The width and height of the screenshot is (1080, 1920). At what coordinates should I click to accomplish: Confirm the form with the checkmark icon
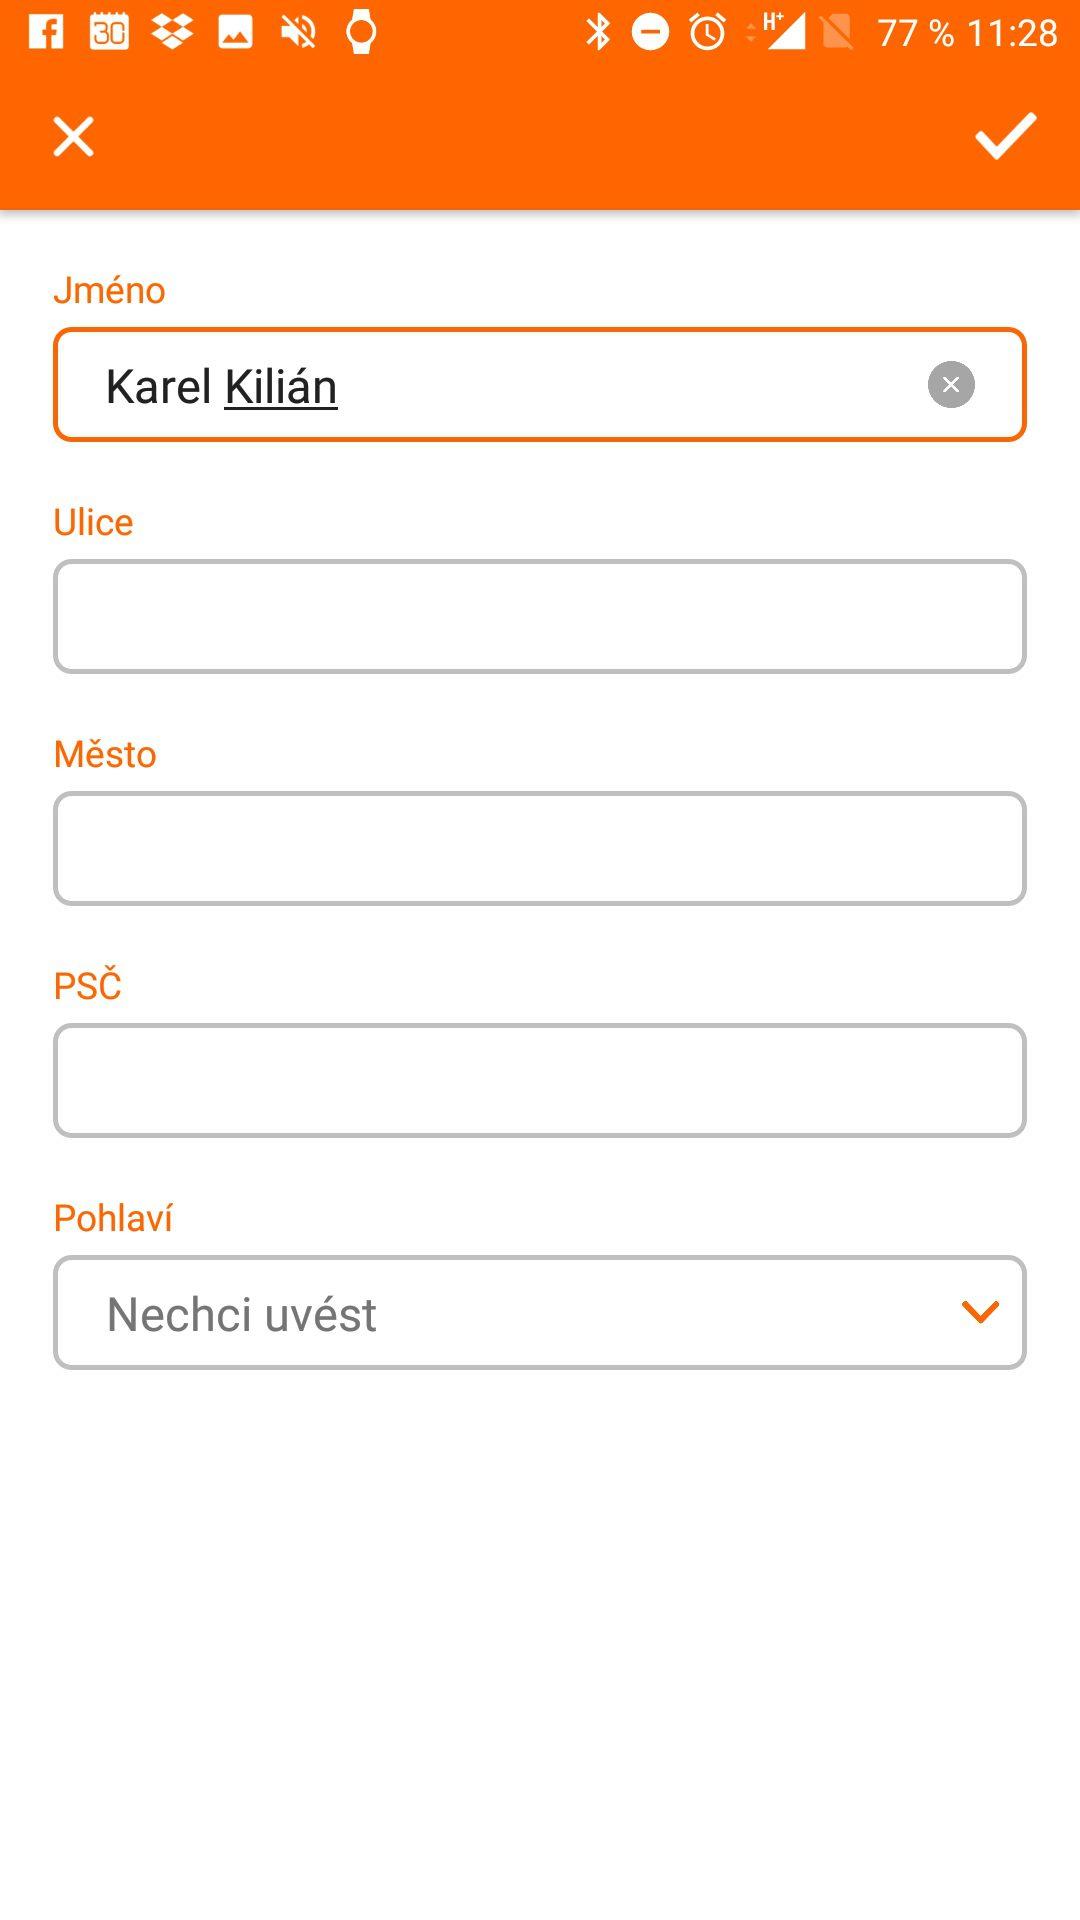click(1005, 136)
